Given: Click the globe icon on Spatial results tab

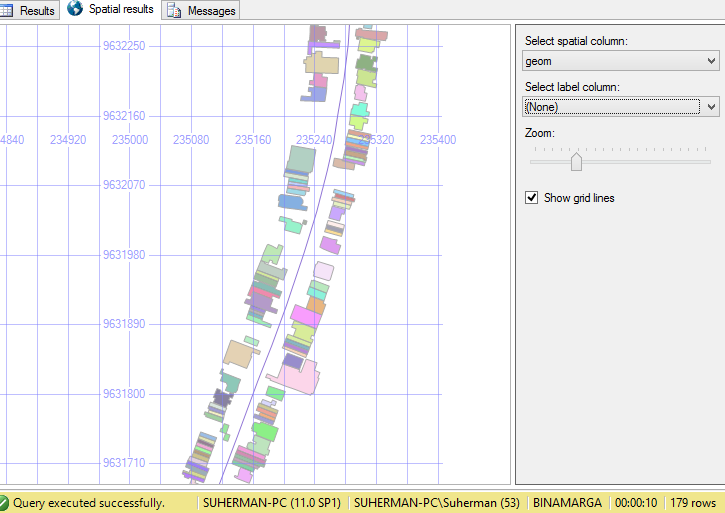Looking at the screenshot, I should point(75,9).
